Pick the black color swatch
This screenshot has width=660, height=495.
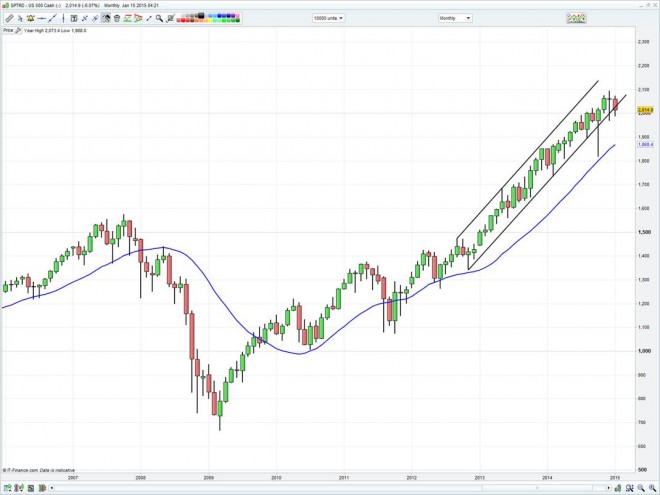click(x=200, y=16)
